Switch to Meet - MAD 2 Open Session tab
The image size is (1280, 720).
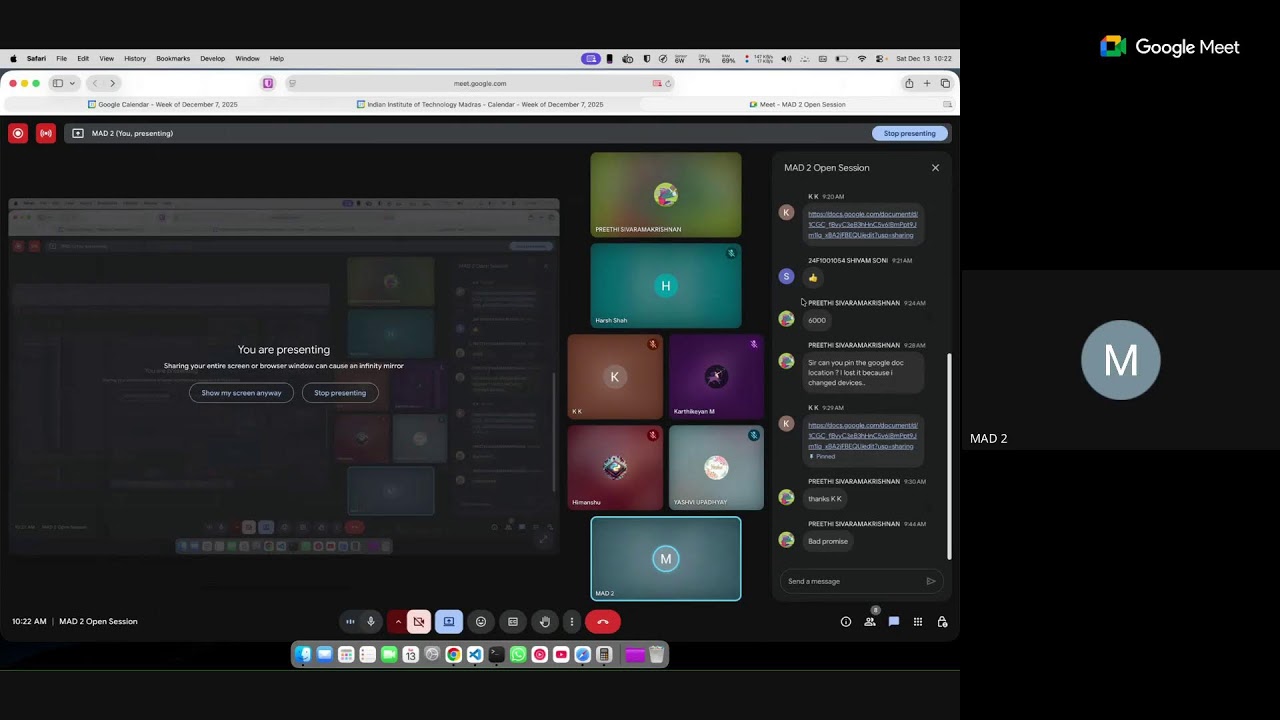(x=797, y=104)
